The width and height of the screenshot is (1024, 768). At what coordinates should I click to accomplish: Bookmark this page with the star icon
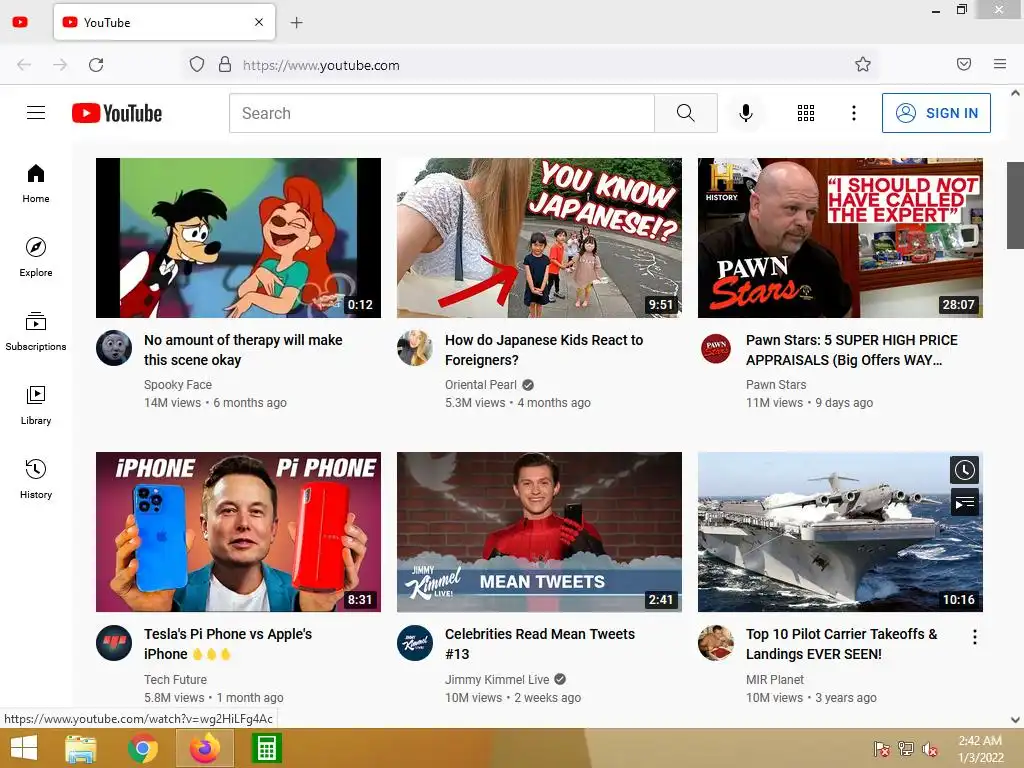(x=863, y=64)
